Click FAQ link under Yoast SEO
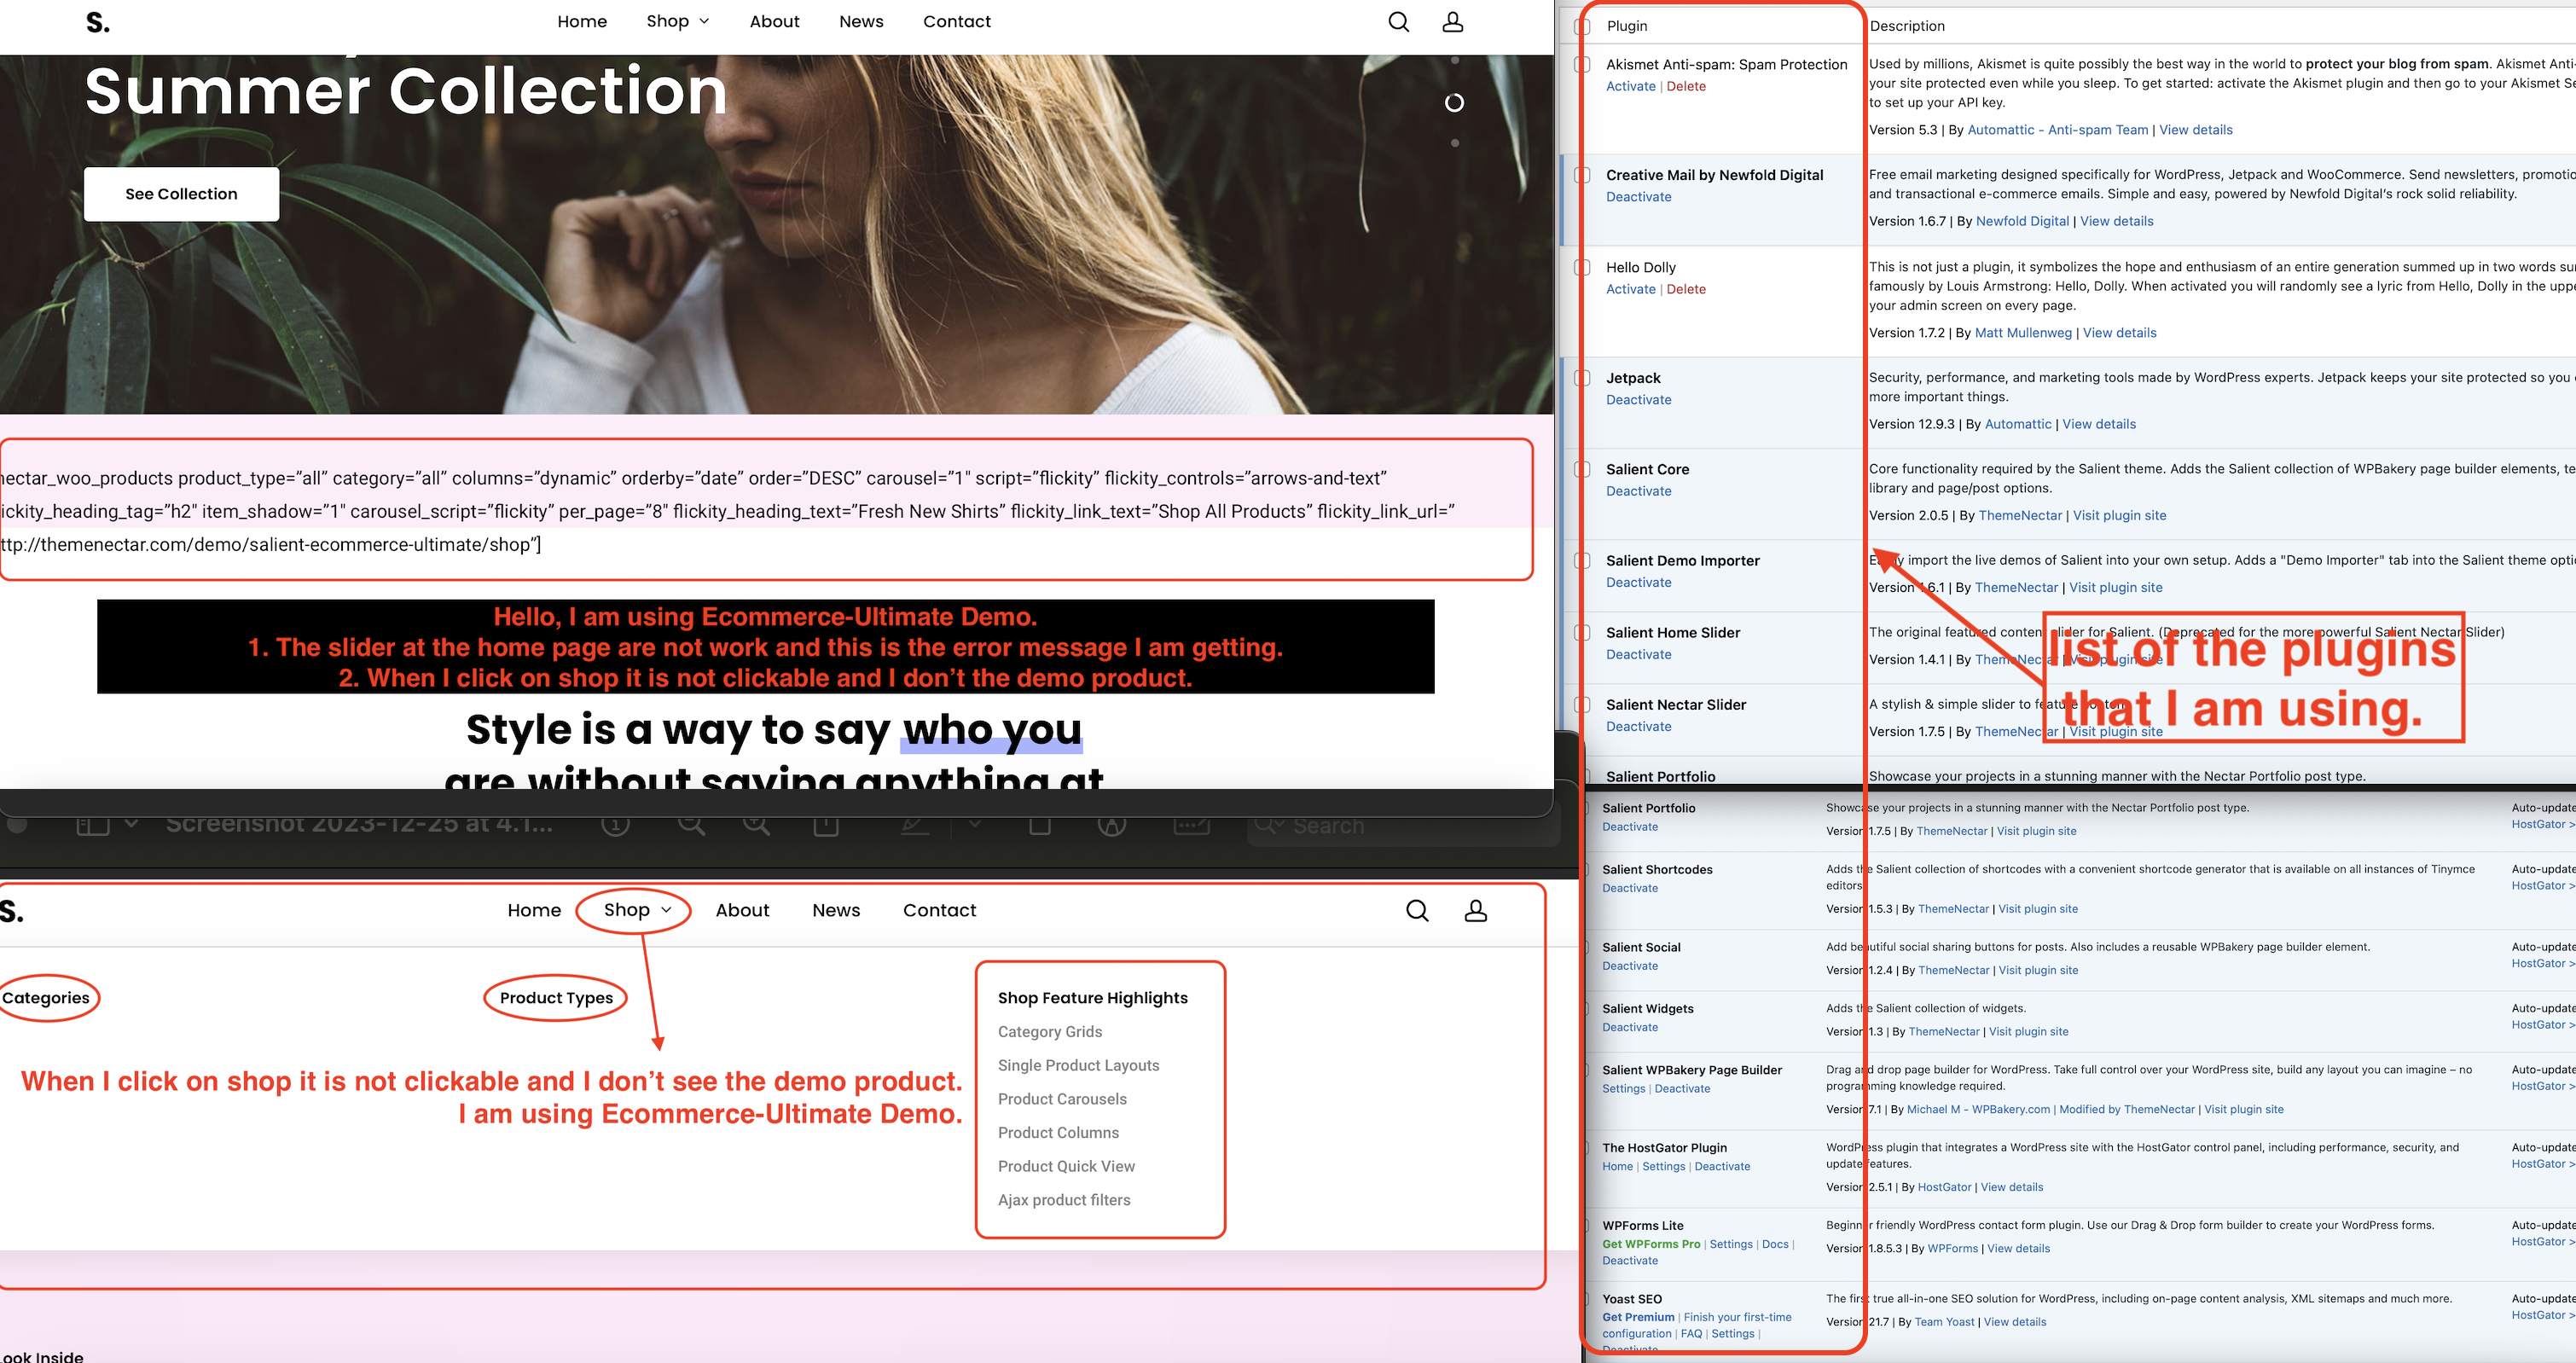Image resolution: width=2576 pixels, height=1363 pixels. pyautogui.click(x=1691, y=1334)
